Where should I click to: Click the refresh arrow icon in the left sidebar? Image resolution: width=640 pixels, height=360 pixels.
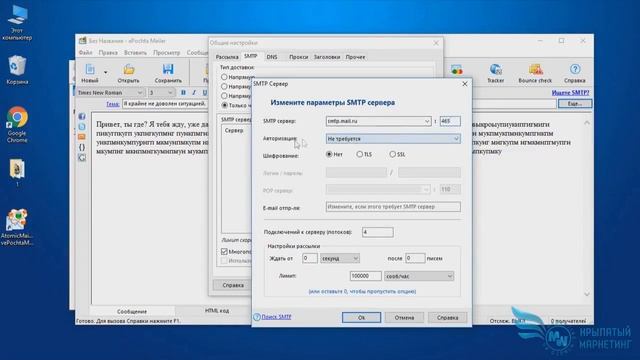click(82, 158)
